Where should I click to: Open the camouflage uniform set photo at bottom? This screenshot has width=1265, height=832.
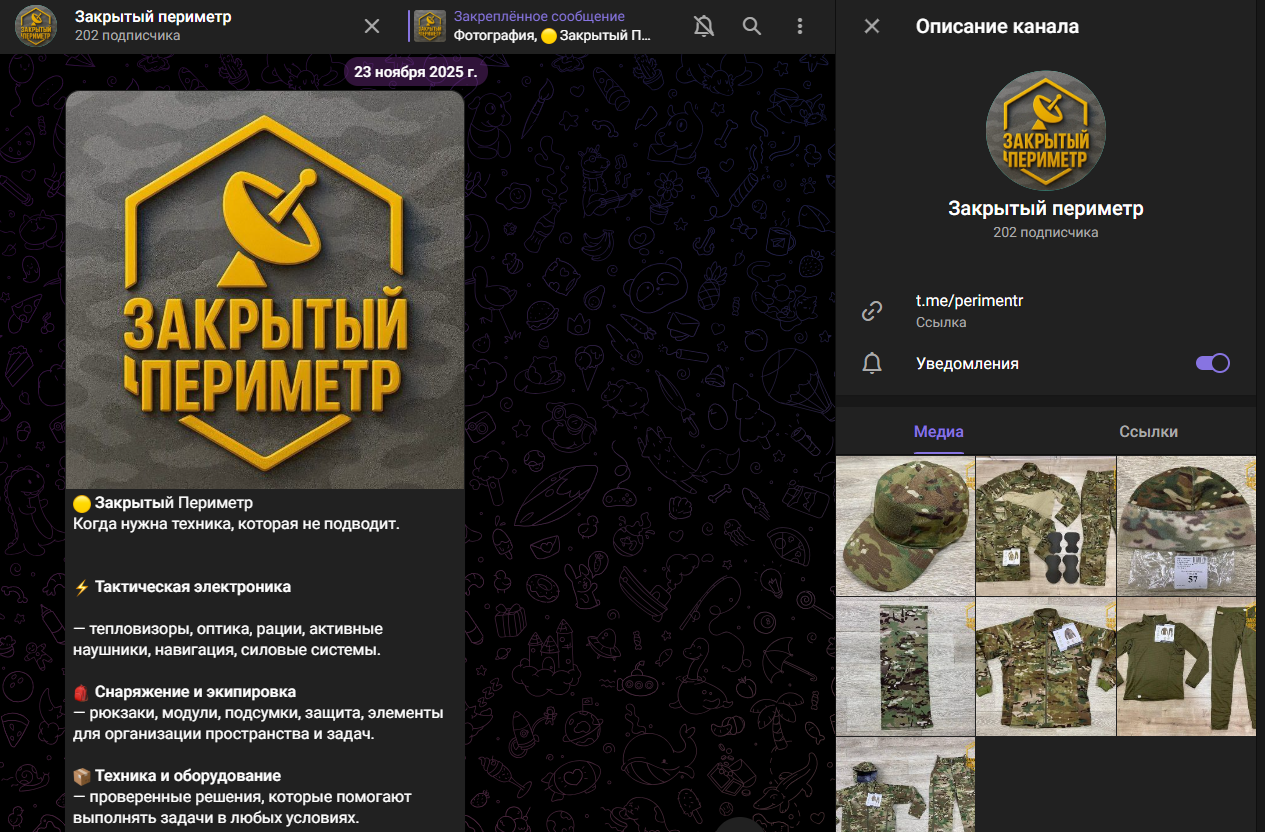(x=905, y=785)
